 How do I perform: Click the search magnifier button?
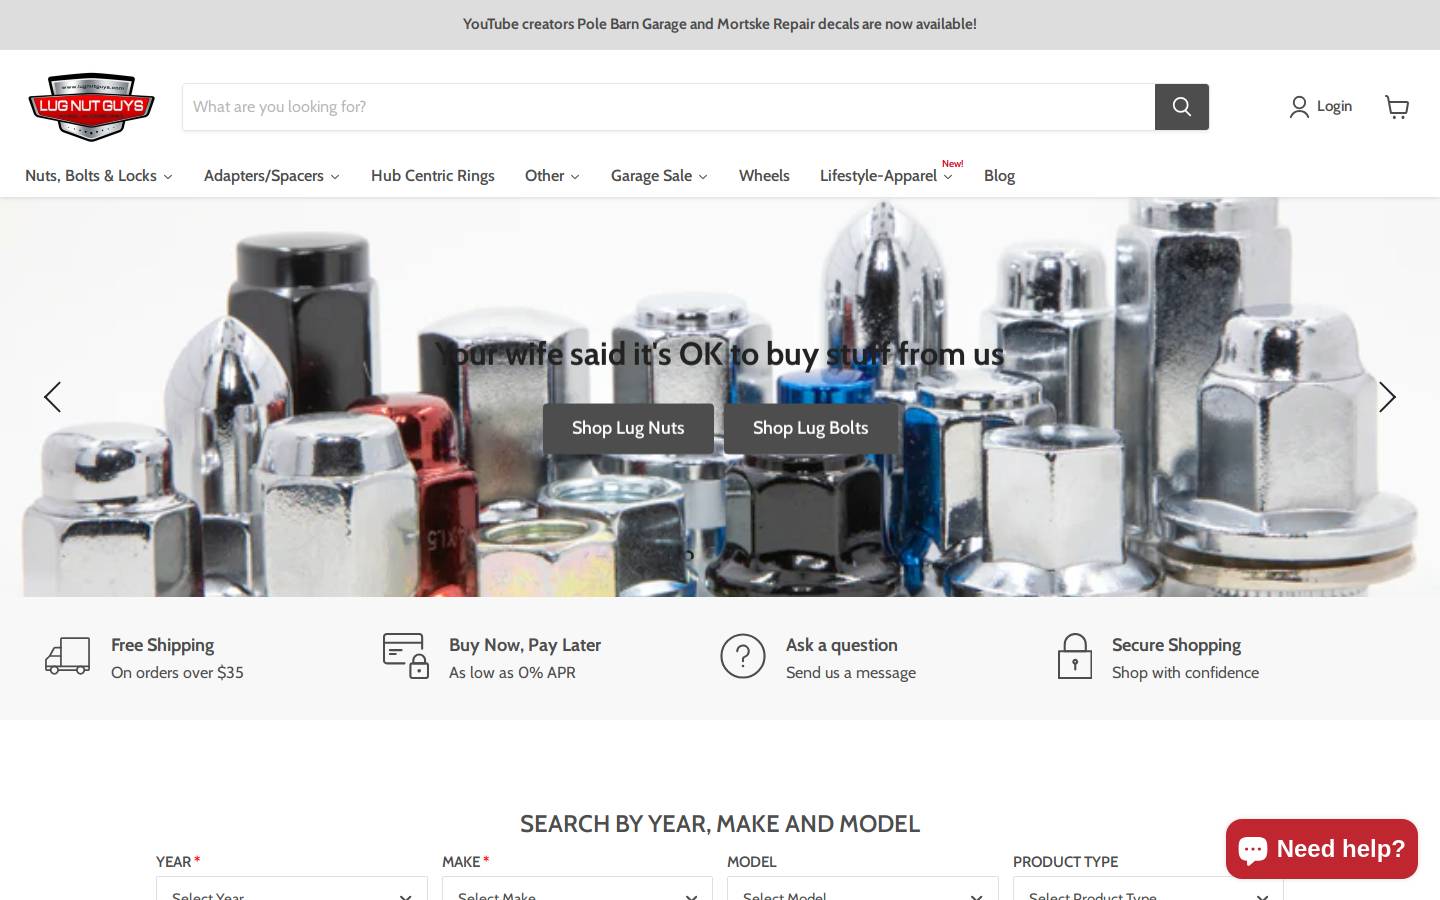click(1182, 107)
